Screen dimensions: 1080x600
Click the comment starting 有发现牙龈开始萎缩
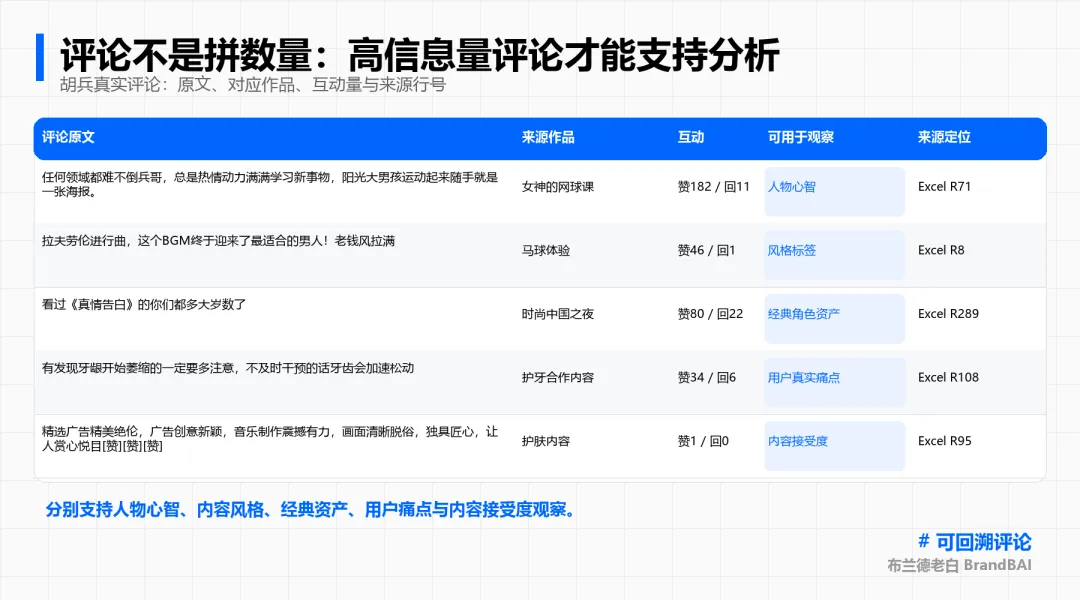click(227, 368)
